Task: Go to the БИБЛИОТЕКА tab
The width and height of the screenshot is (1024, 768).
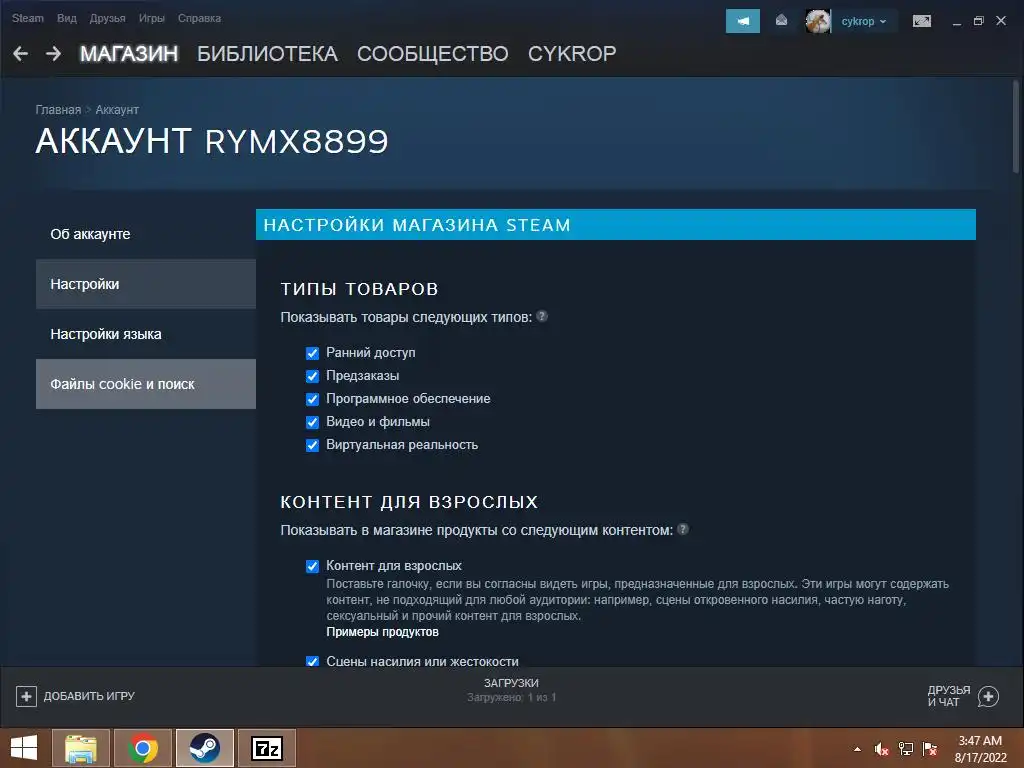Action: [268, 54]
